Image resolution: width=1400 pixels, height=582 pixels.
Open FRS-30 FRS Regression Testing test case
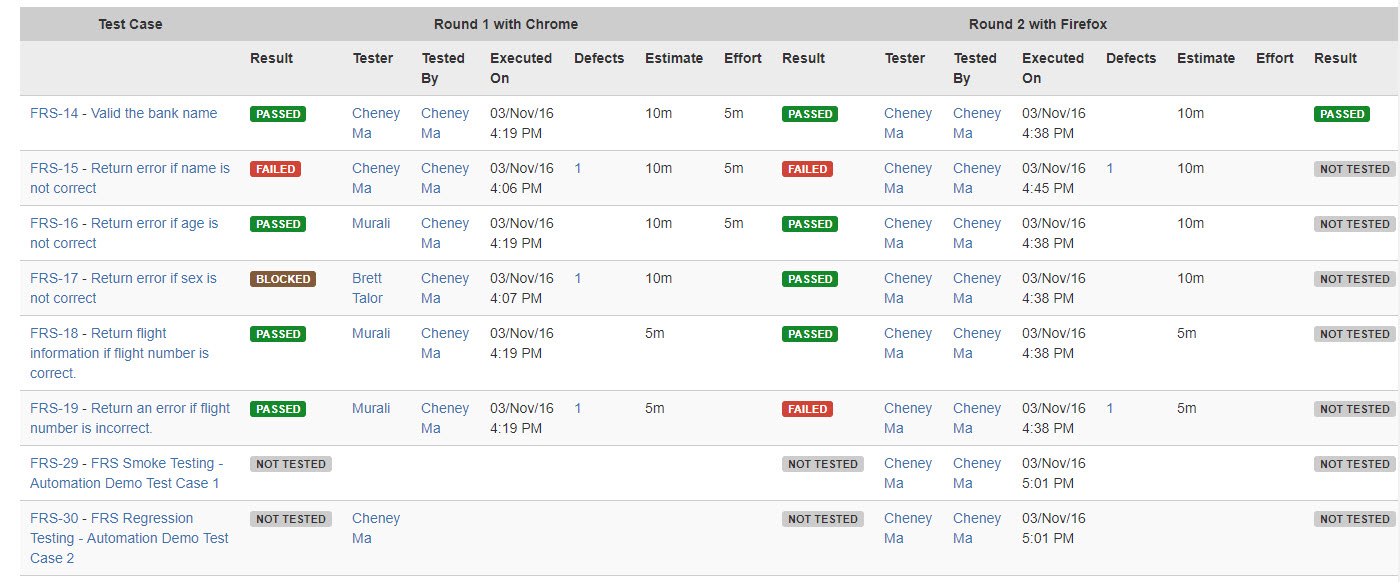point(111,518)
